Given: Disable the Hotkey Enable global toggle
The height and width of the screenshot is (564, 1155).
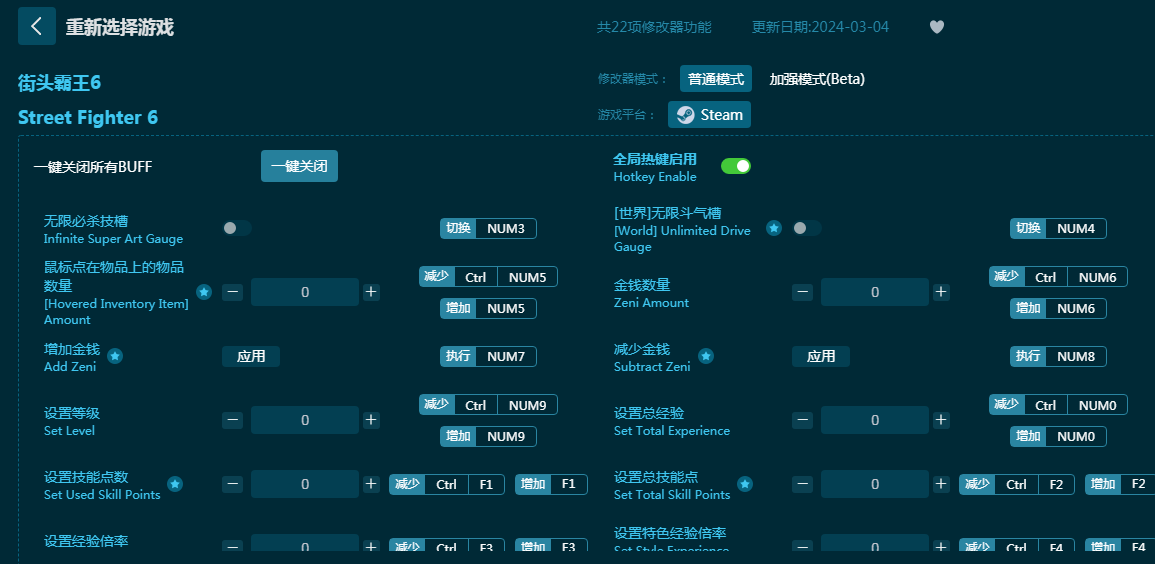Looking at the screenshot, I should click(x=736, y=166).
